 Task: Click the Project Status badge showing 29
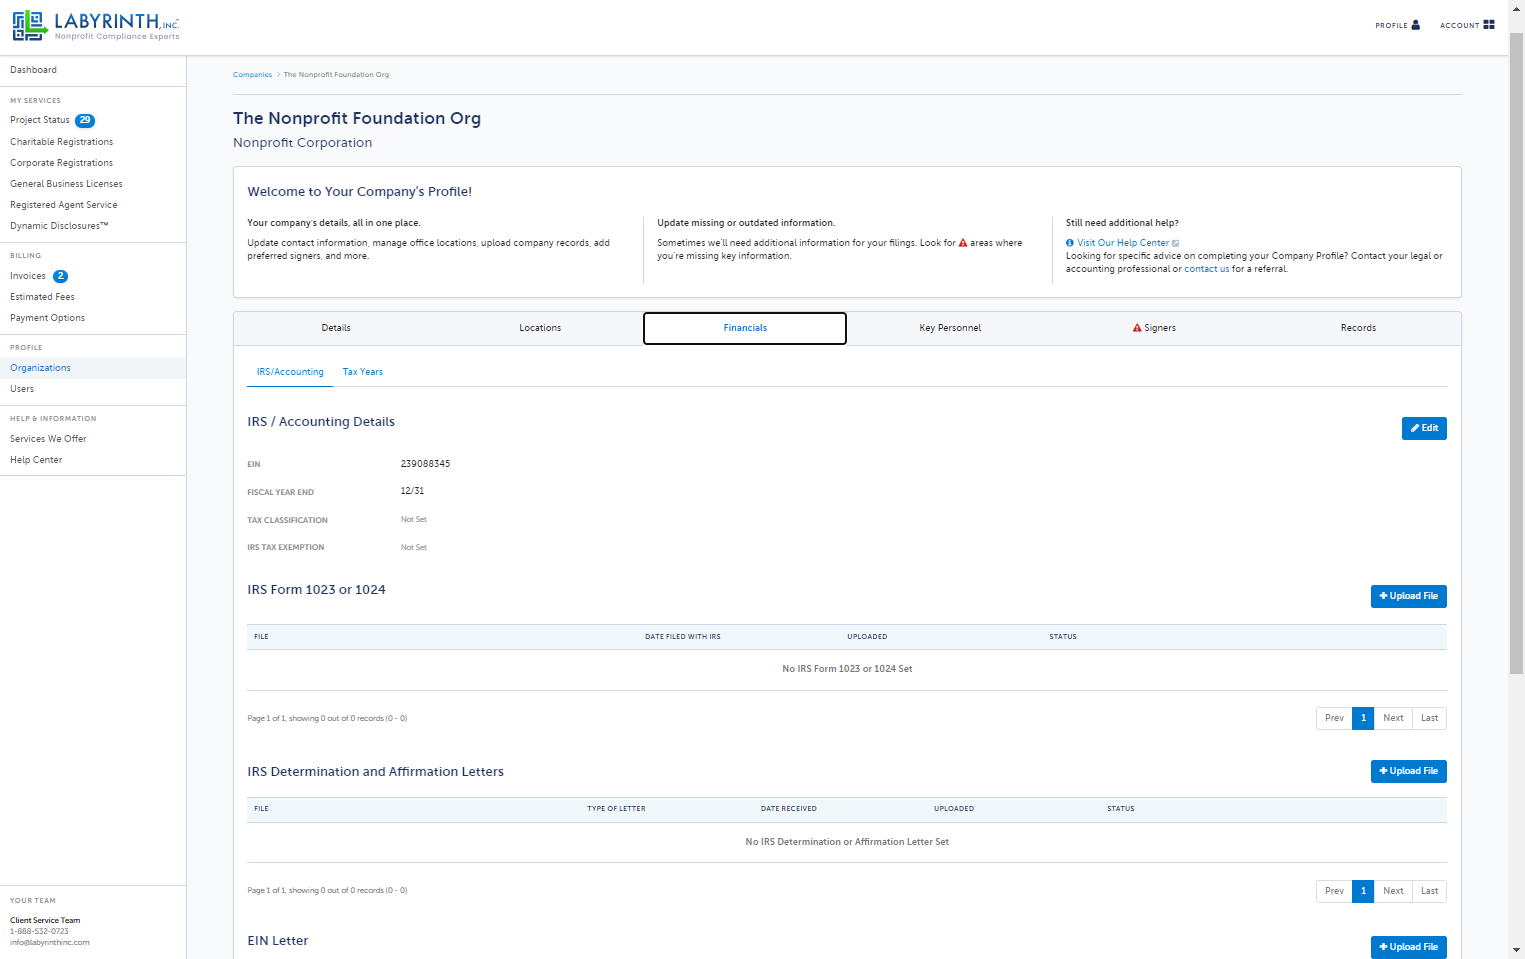(x=85, y=120)
